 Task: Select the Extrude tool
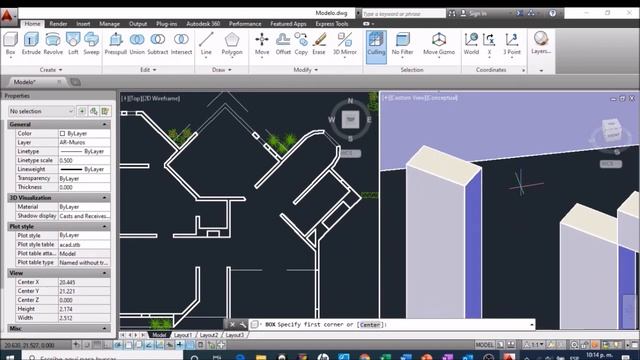(31, 44)
